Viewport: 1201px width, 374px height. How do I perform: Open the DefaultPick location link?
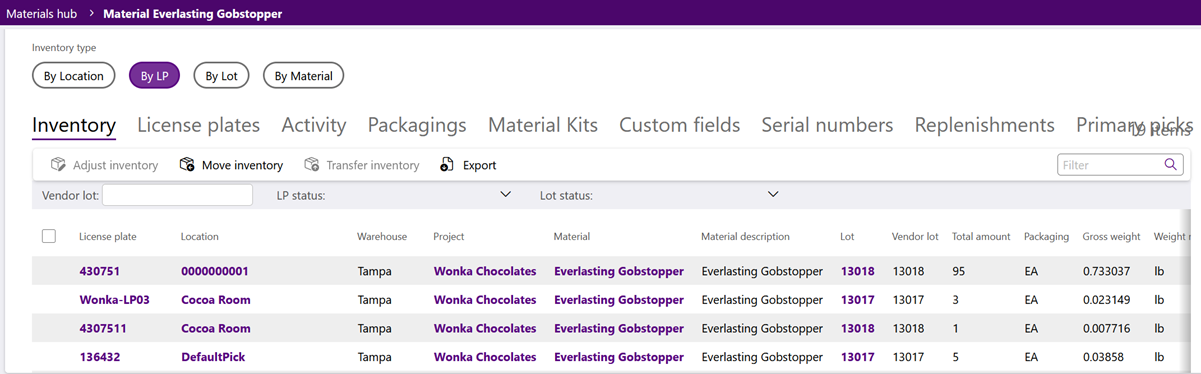(213, 356)
